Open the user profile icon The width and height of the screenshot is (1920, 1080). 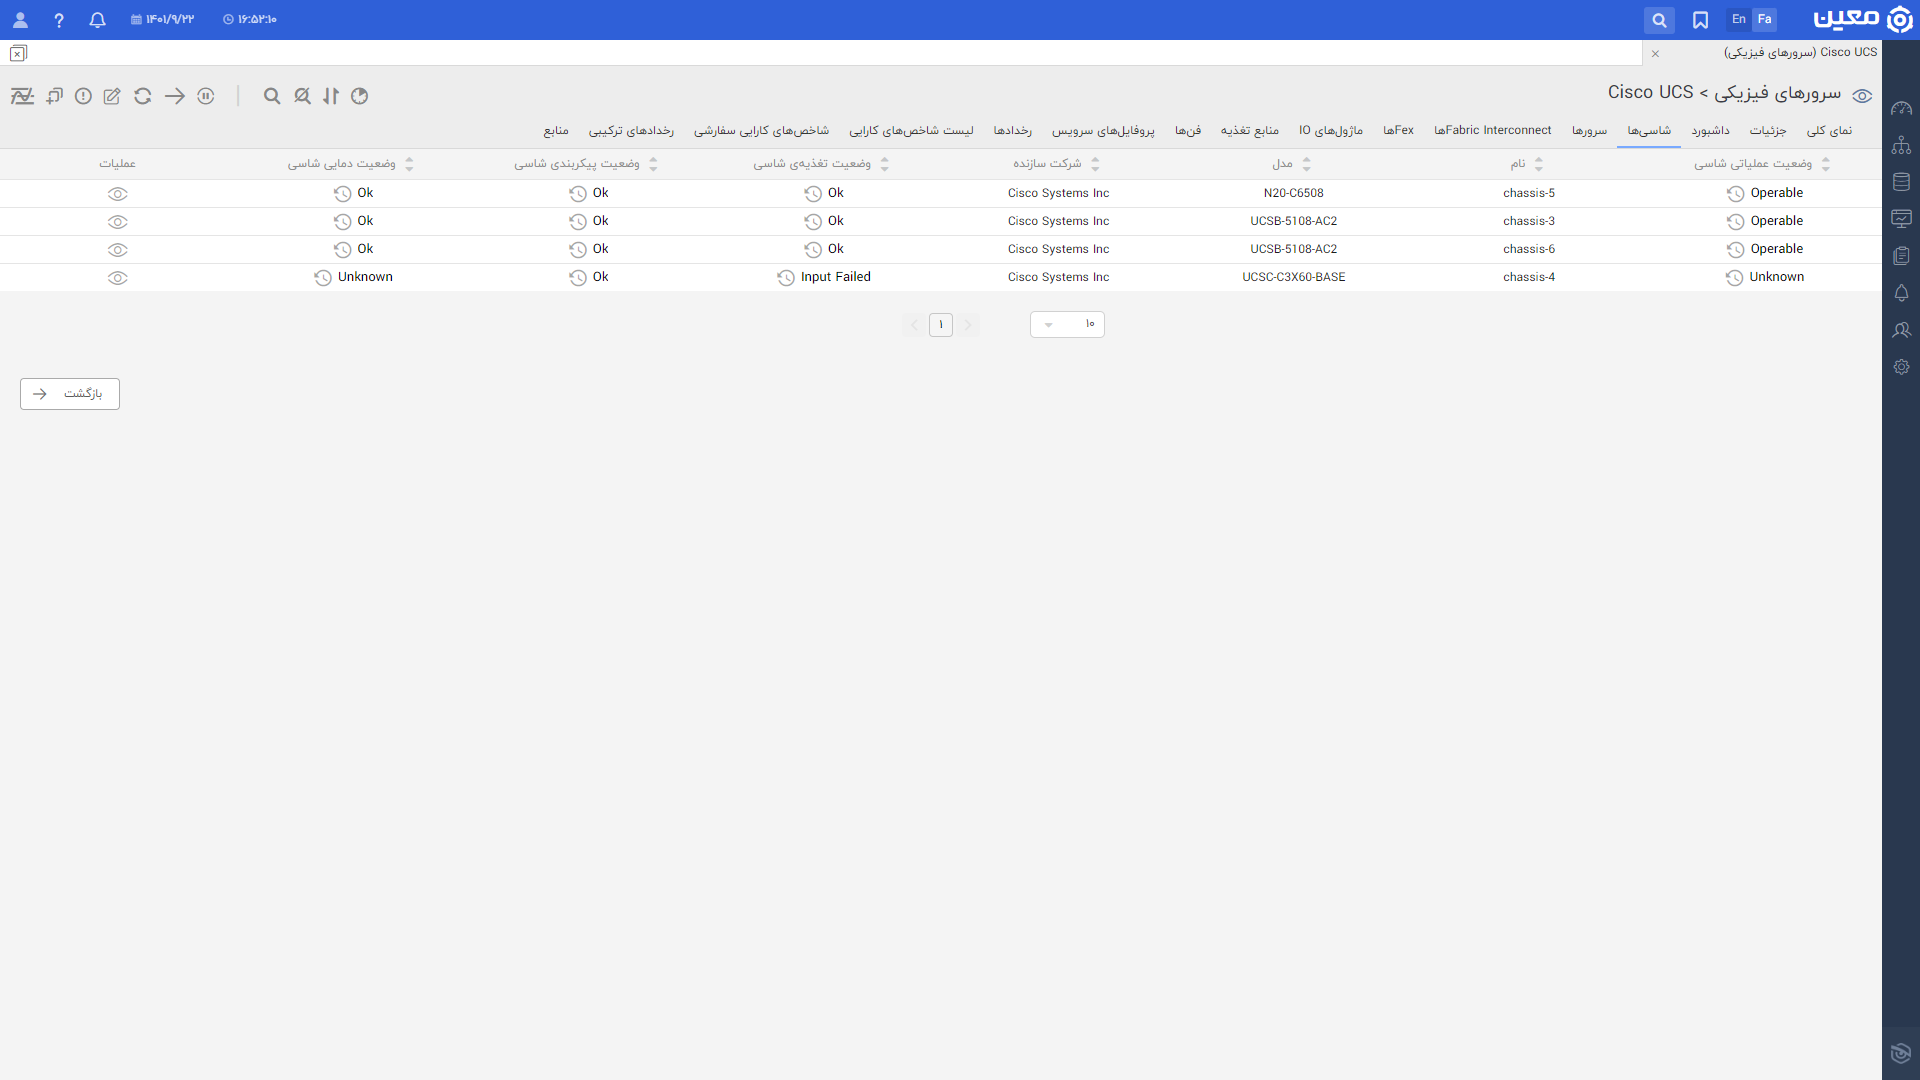pyautogui.click(x=20, y=20)
